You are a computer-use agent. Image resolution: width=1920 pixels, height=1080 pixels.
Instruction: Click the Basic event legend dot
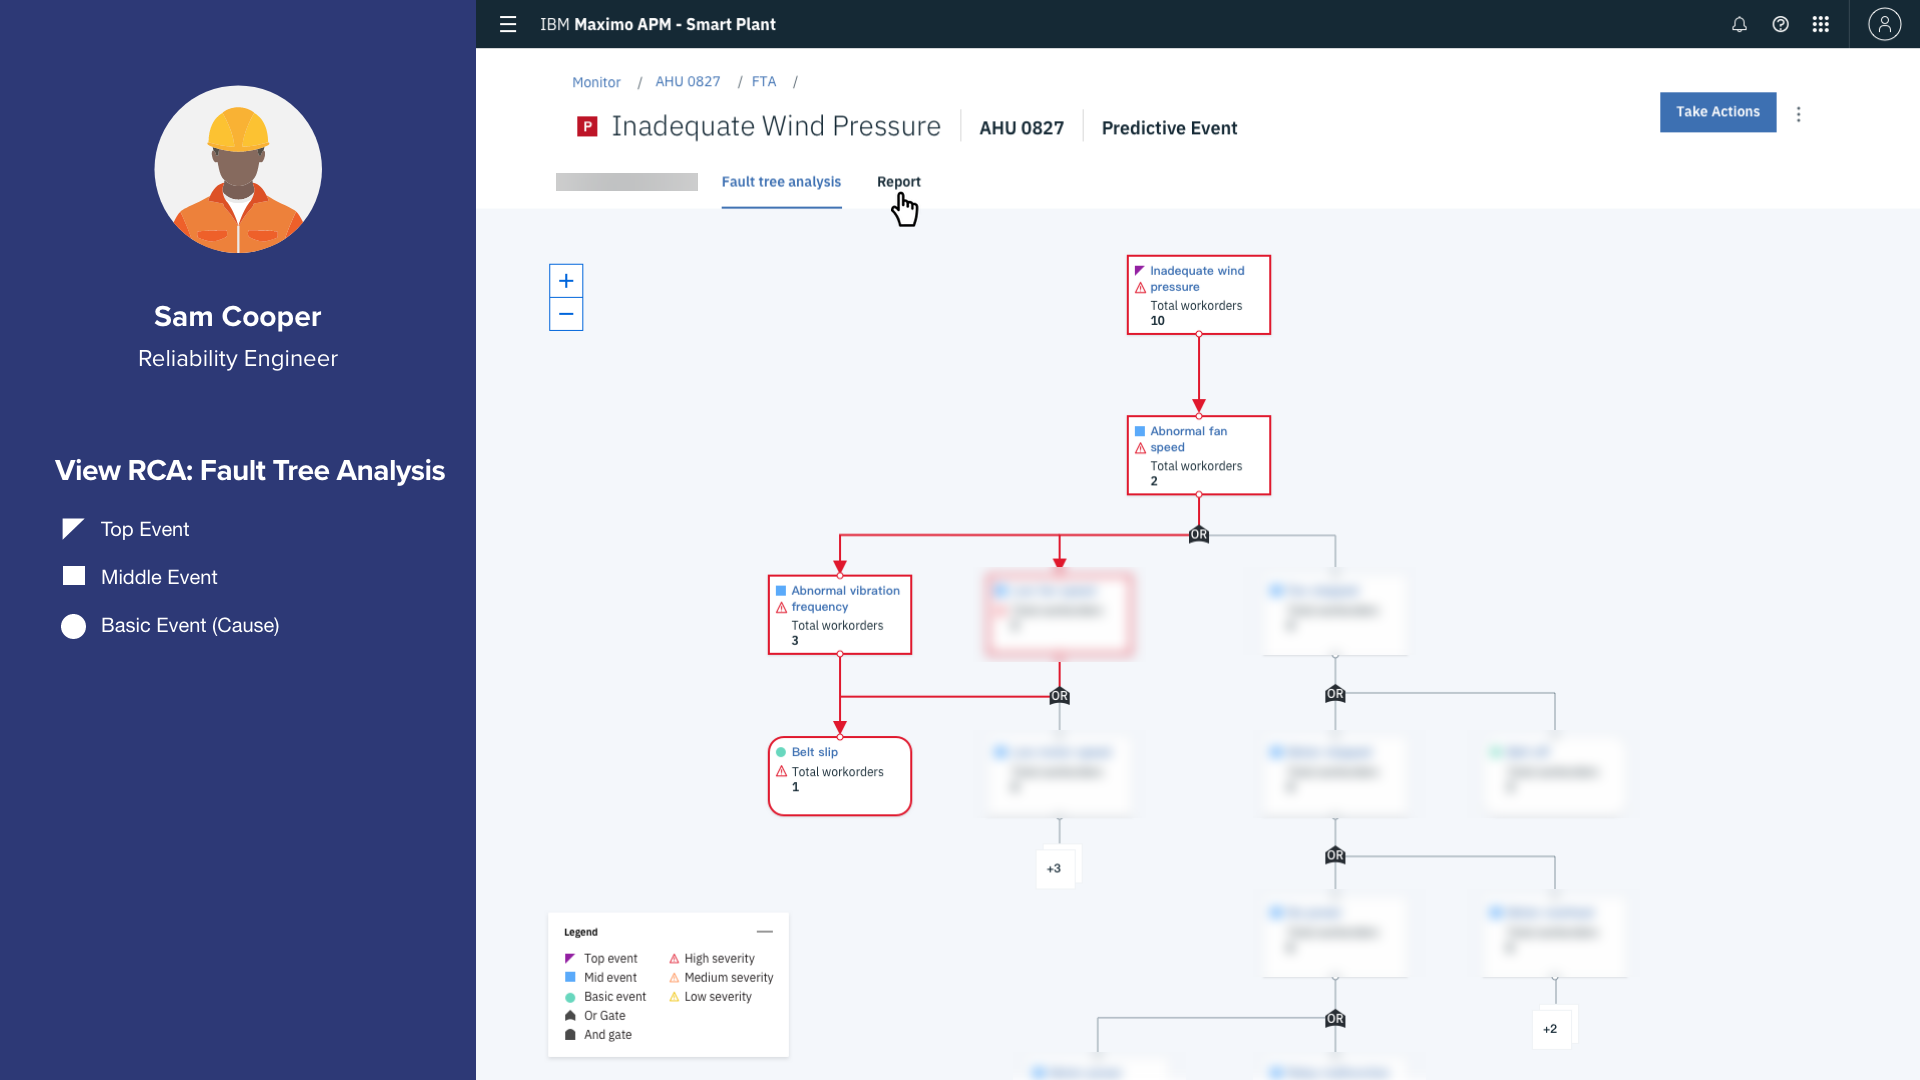570,997
